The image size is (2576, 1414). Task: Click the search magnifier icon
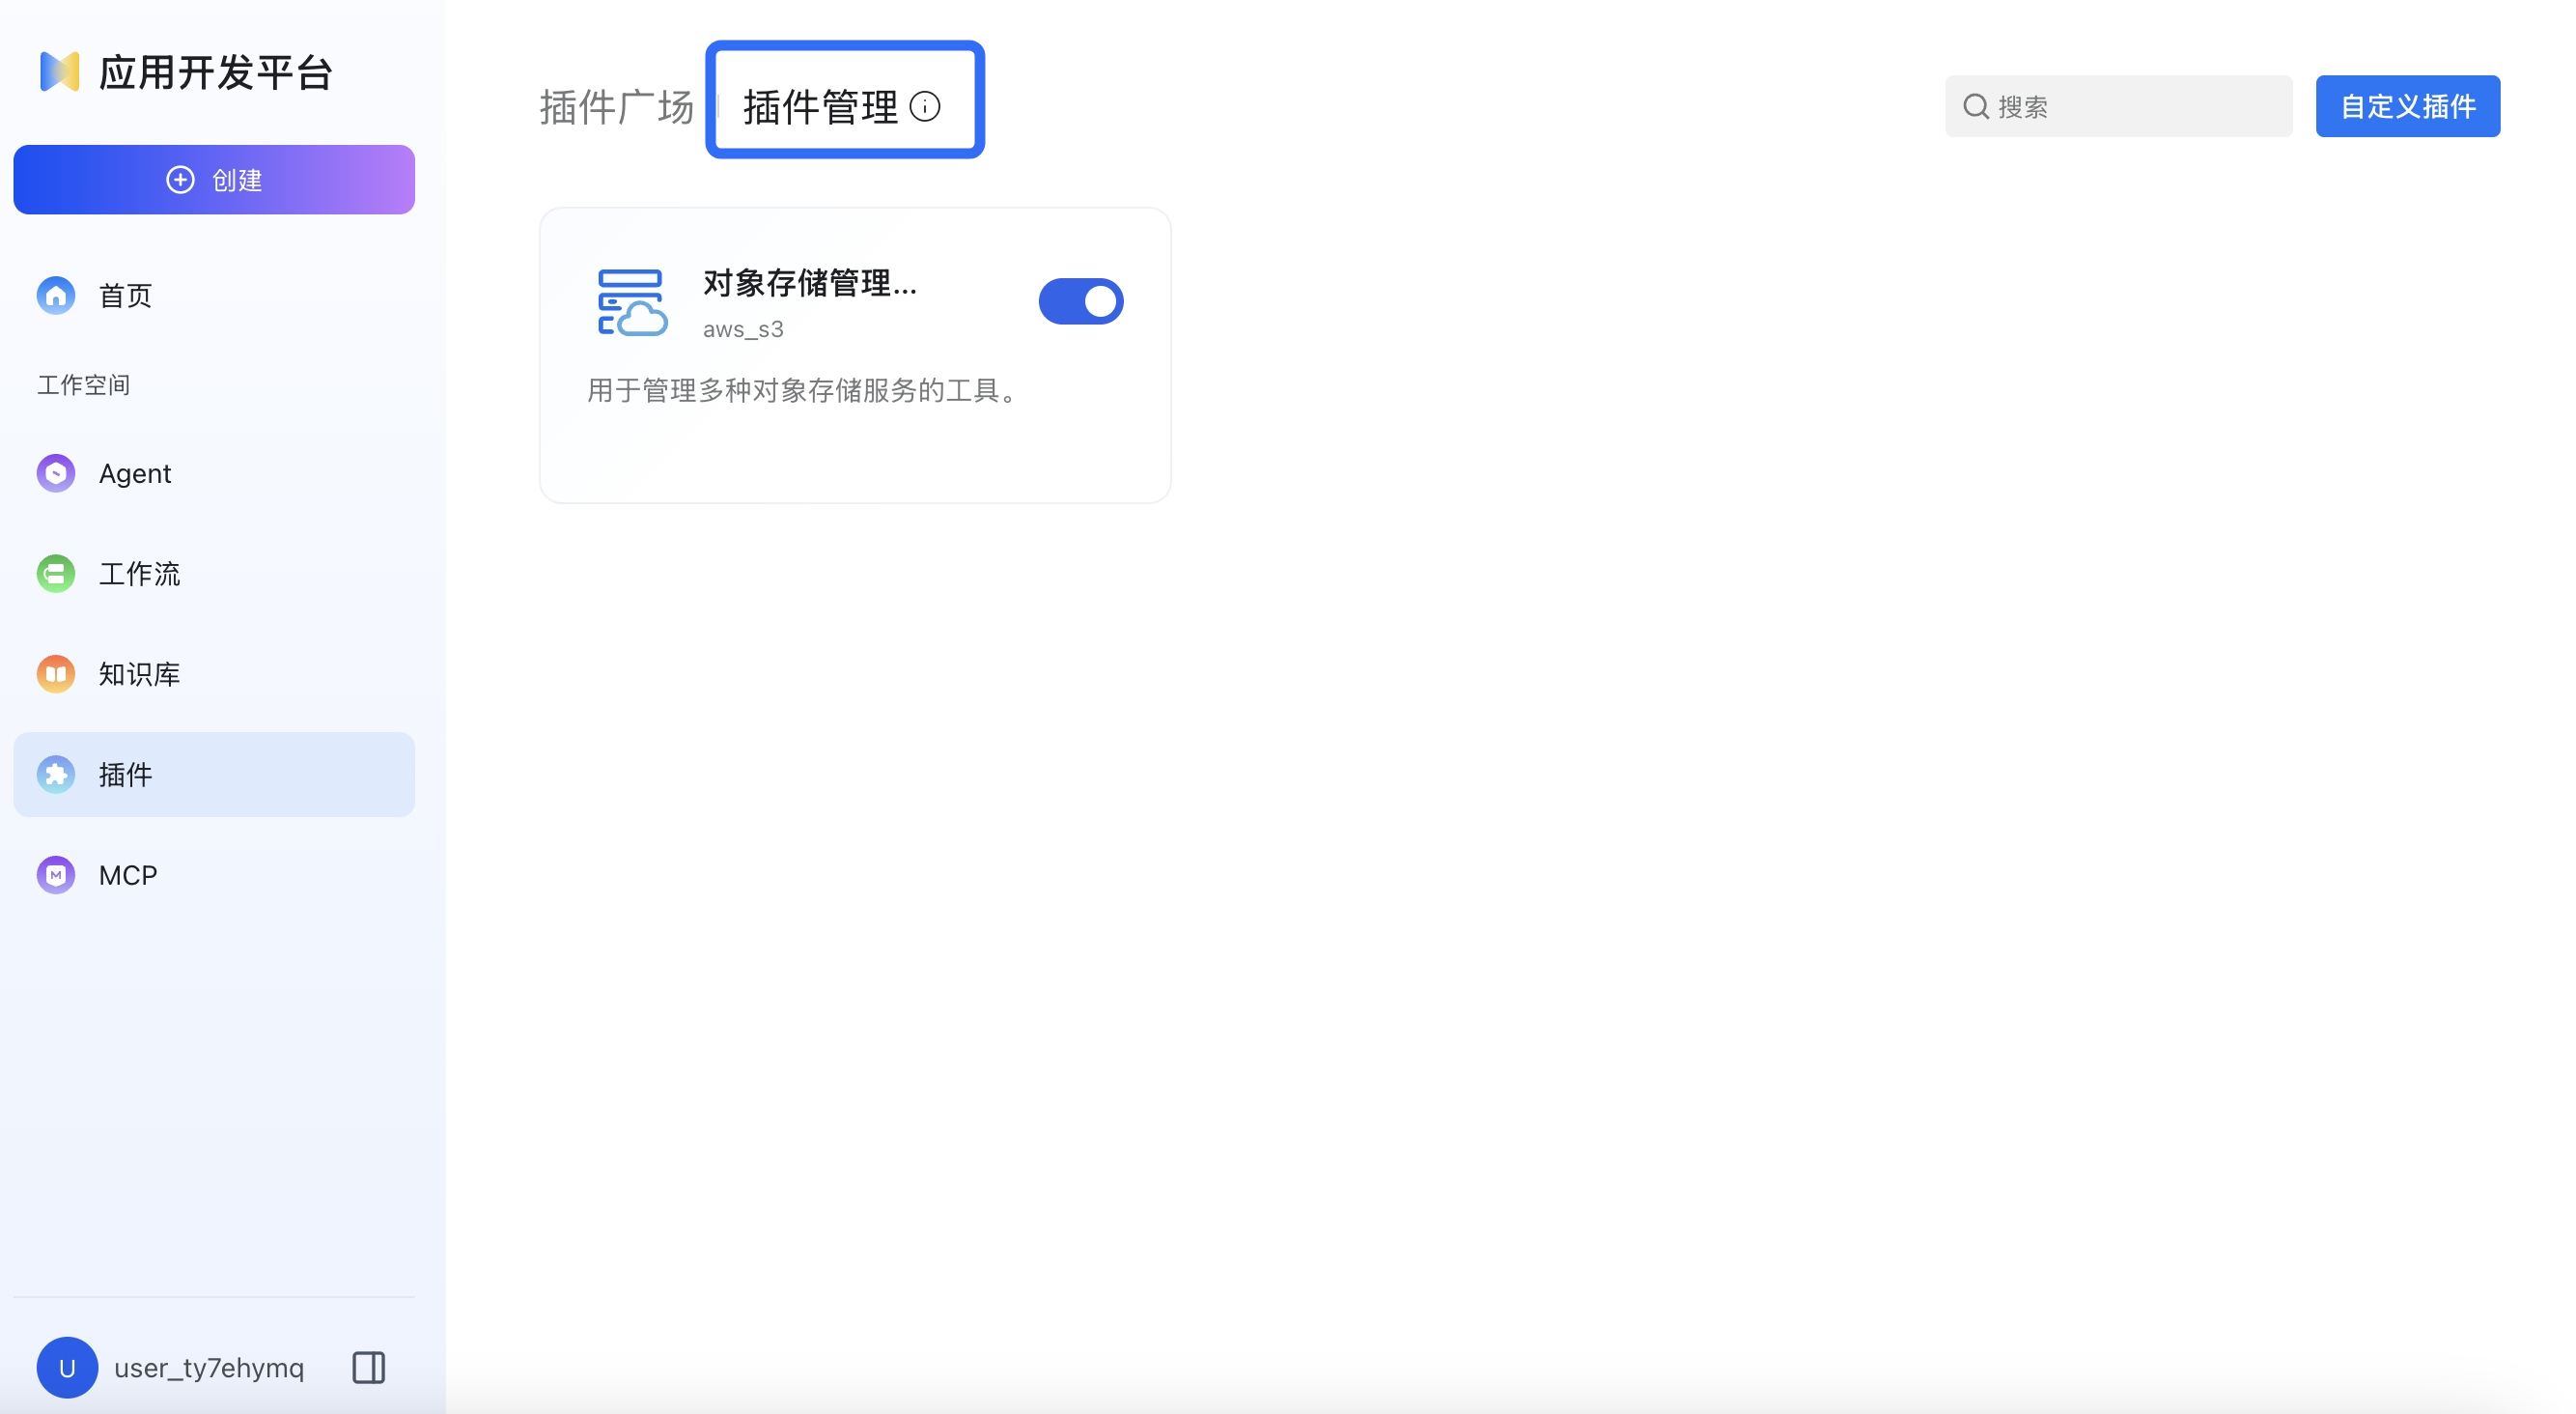[x=1977, y=105]
